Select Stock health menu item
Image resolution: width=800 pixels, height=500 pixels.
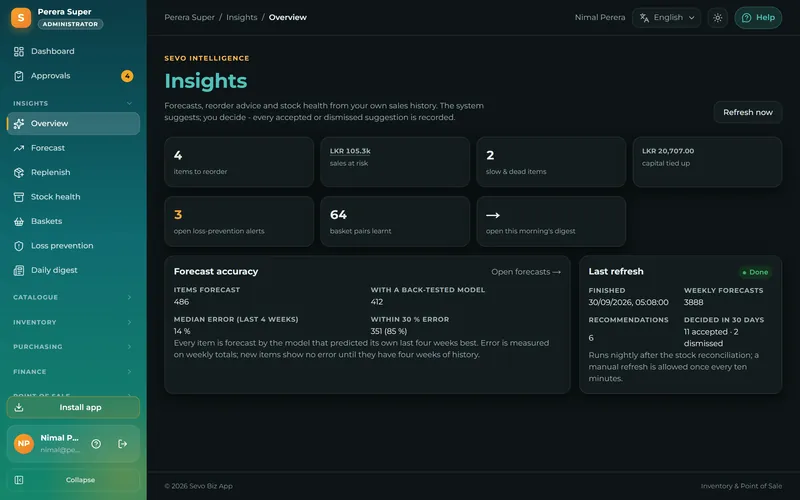click(73, 197)
